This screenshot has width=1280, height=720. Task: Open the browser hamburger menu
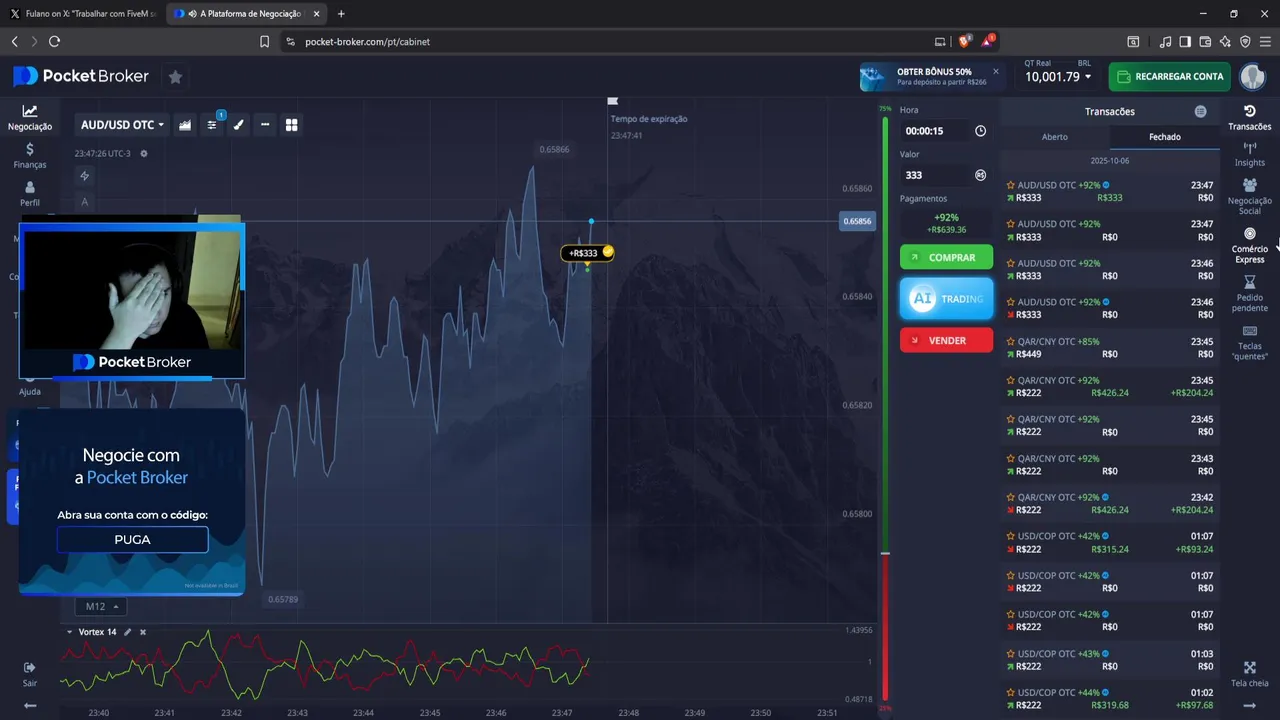(x=1265, y=42)
